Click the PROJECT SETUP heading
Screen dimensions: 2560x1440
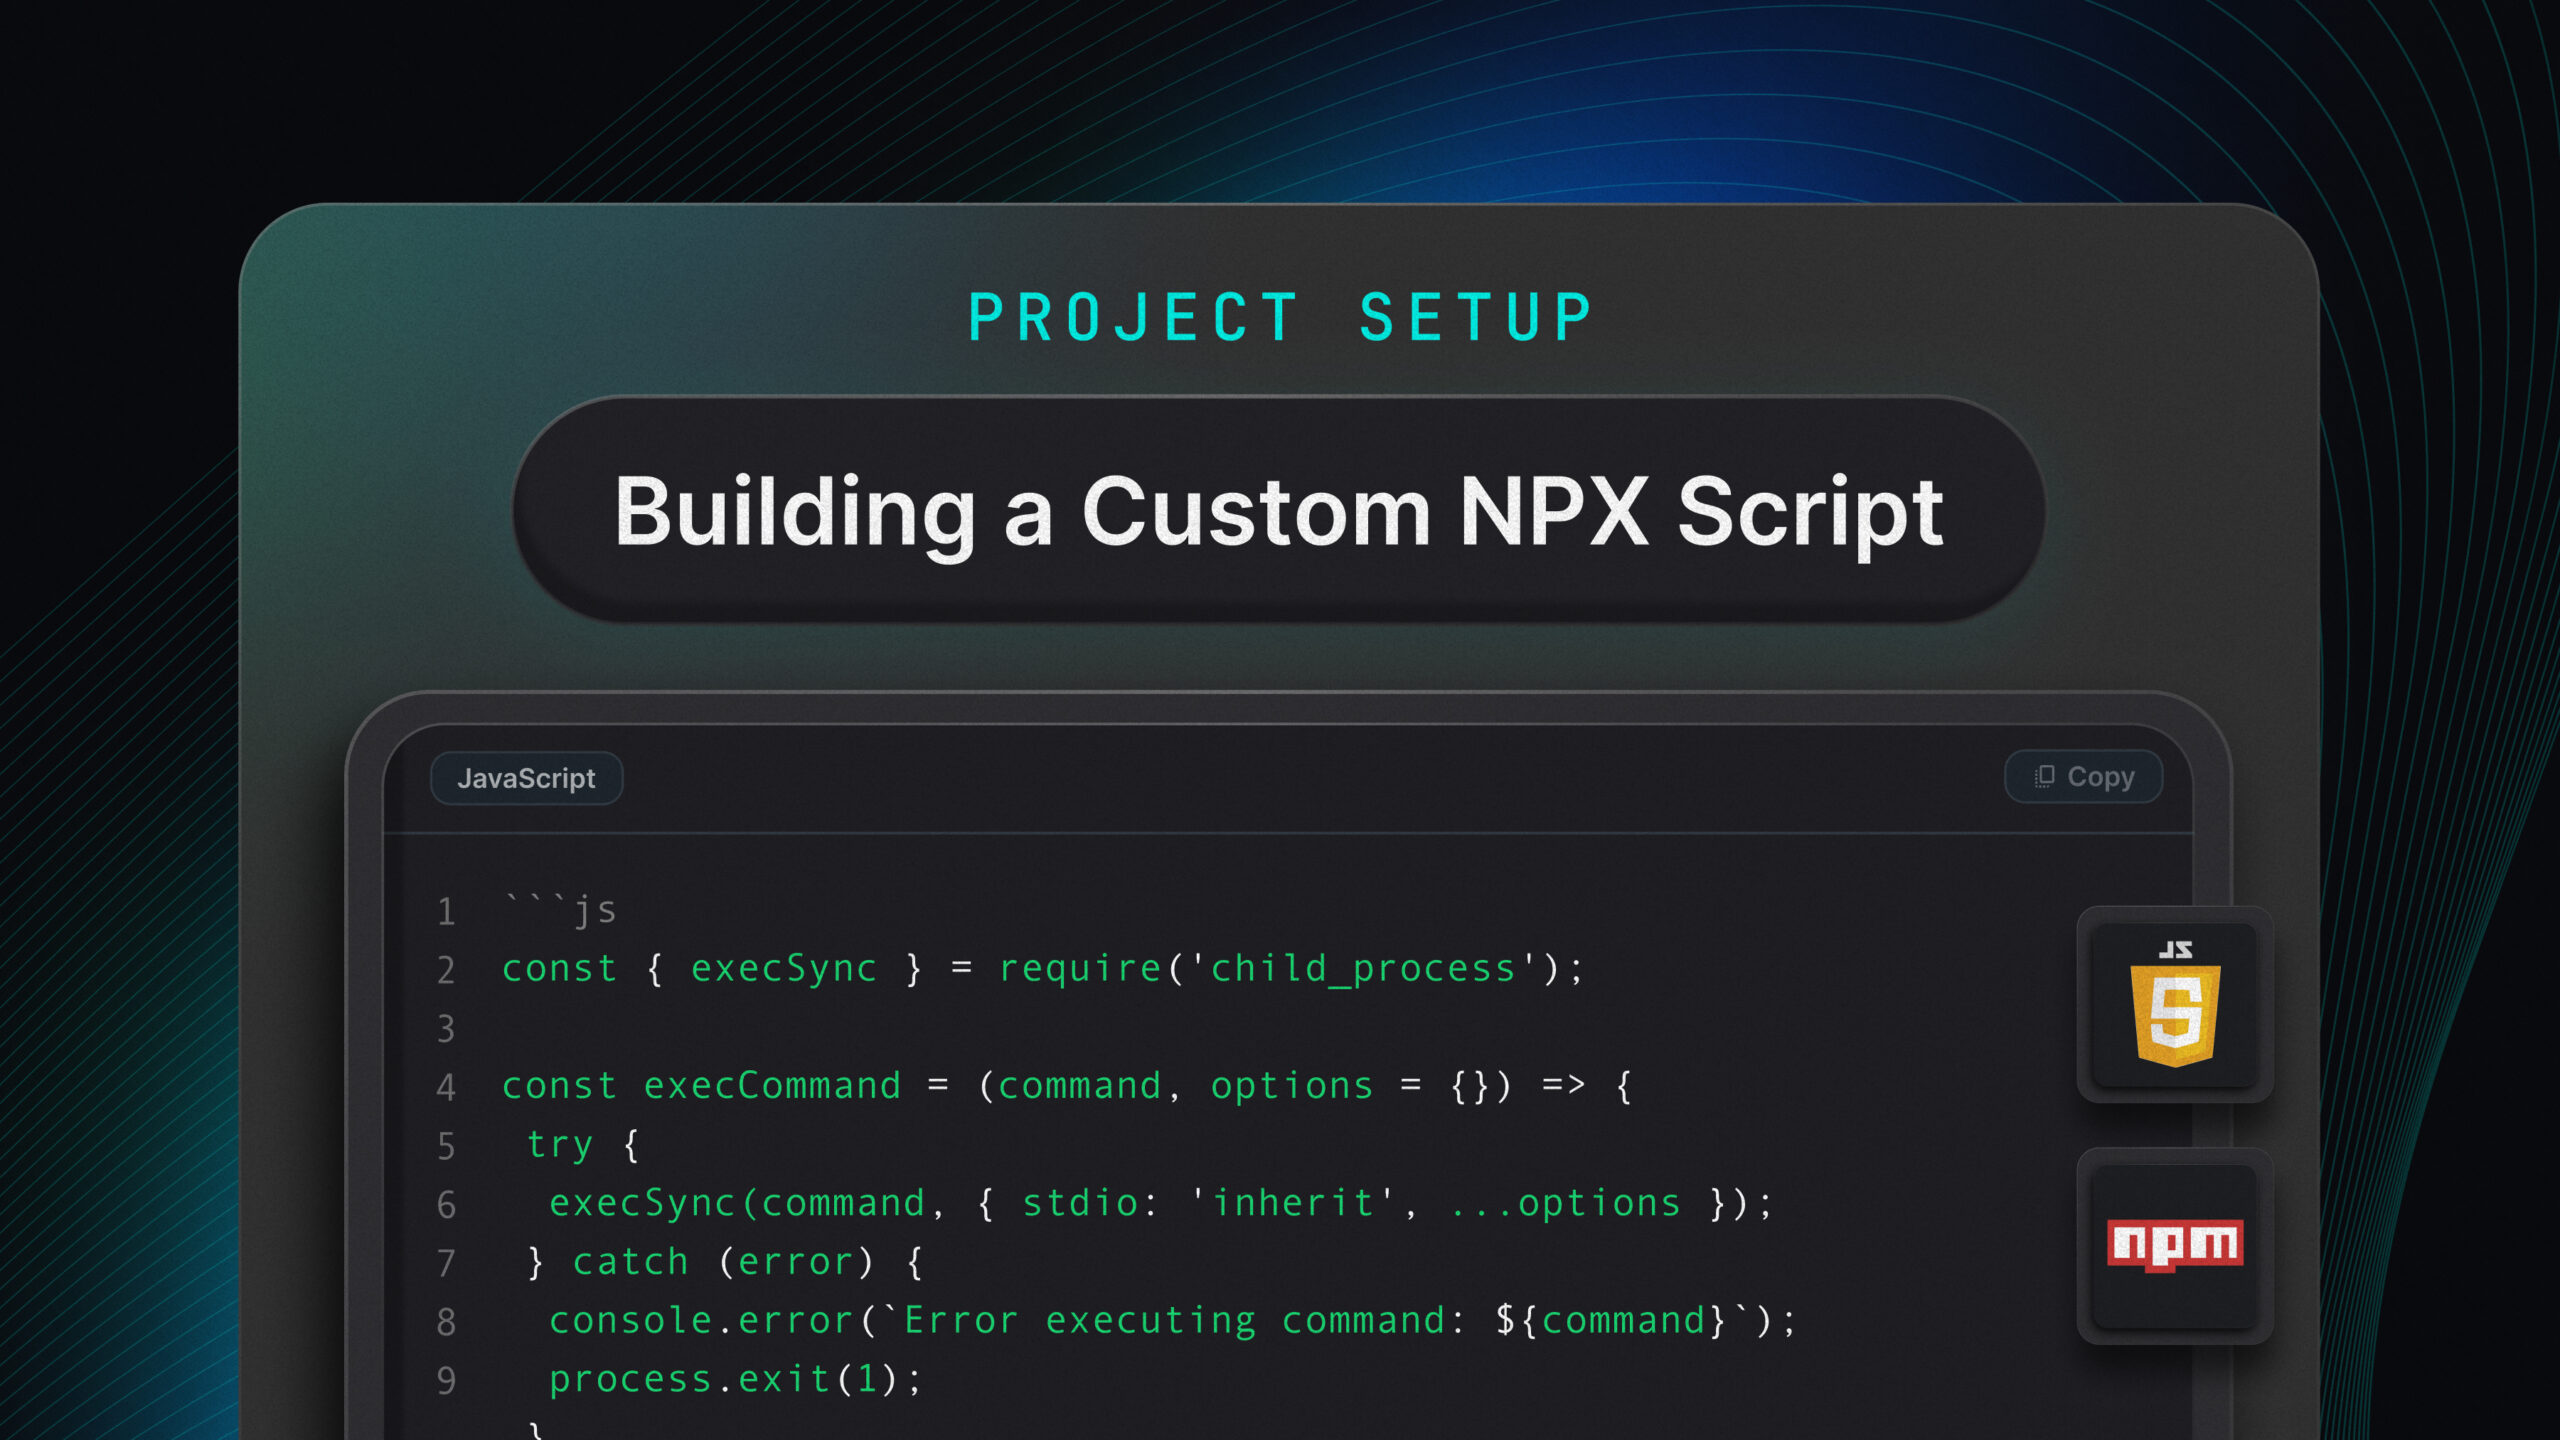click(1280, 318)
